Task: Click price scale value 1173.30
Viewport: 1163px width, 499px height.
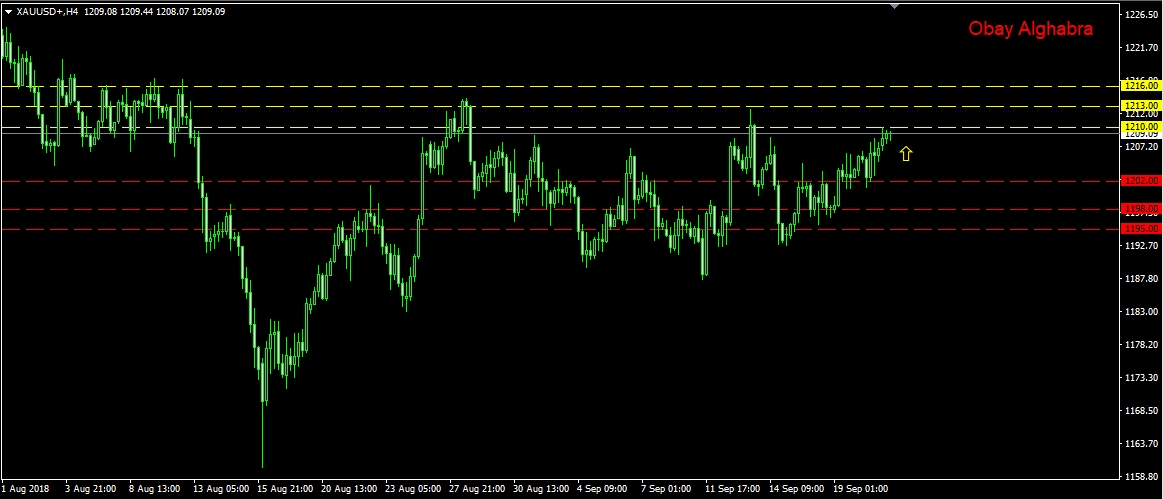Action: tap(1142, 378)
